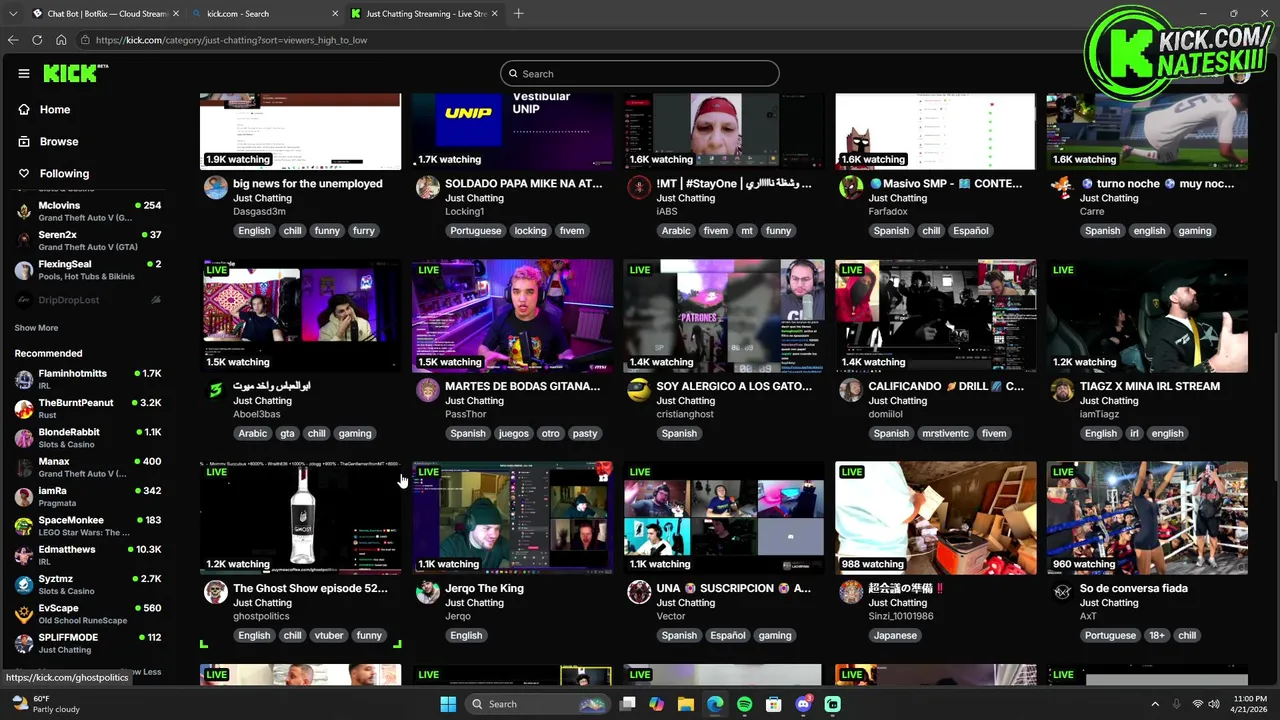Click the locking tag under Locking1
The image size is (1280, 720).
[x=530, y=231]
